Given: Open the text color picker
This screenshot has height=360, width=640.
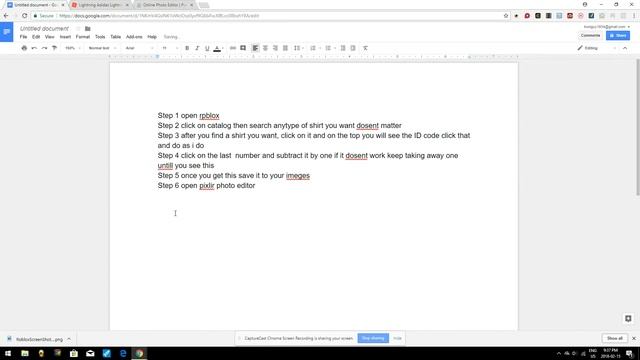Looking at the screenshot, I should (x=218, y=48).
